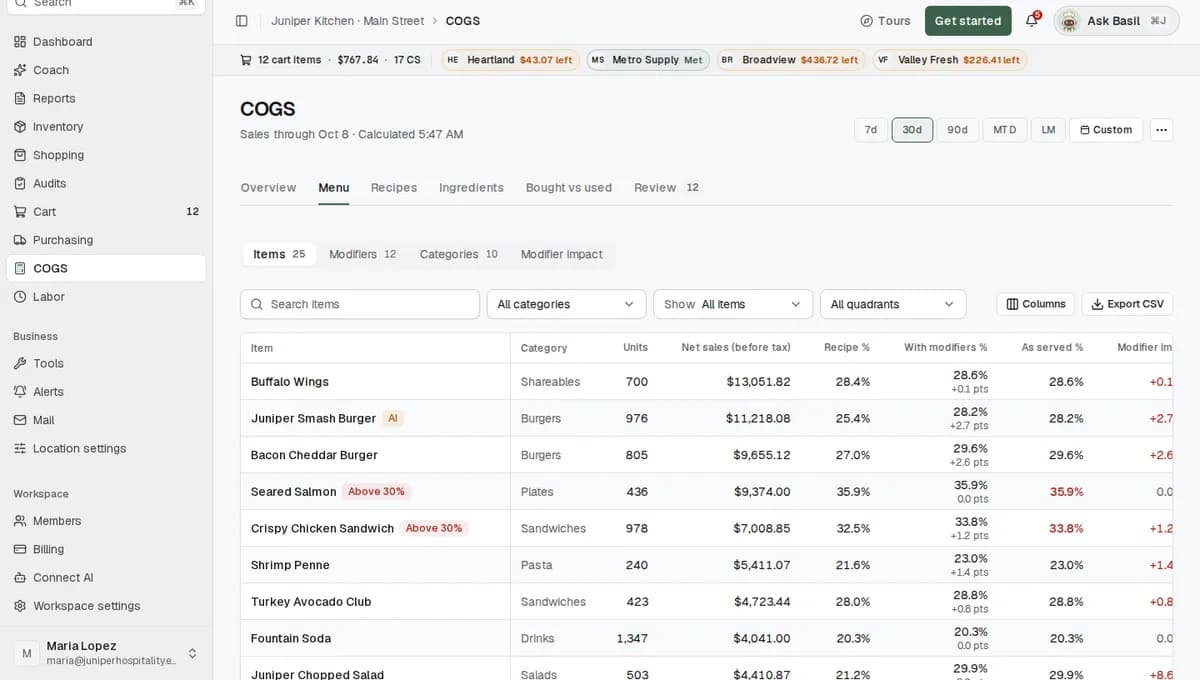Select the 30d date range
This screenshot has width=1200, height=680.
tap(912, 130)
